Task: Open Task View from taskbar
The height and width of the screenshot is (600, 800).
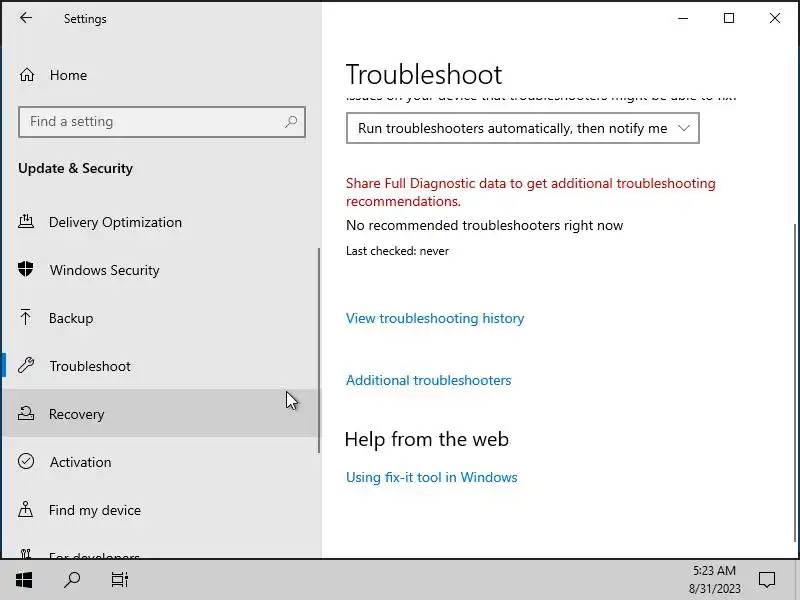Action: tap(120, 580)
